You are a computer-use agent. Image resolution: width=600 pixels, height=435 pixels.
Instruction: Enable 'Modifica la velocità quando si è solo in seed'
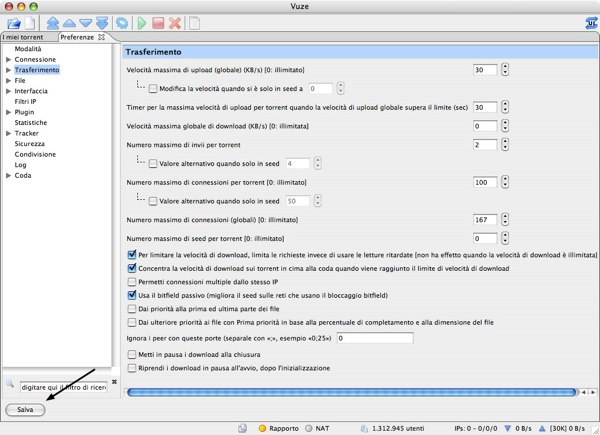(153, 89)
